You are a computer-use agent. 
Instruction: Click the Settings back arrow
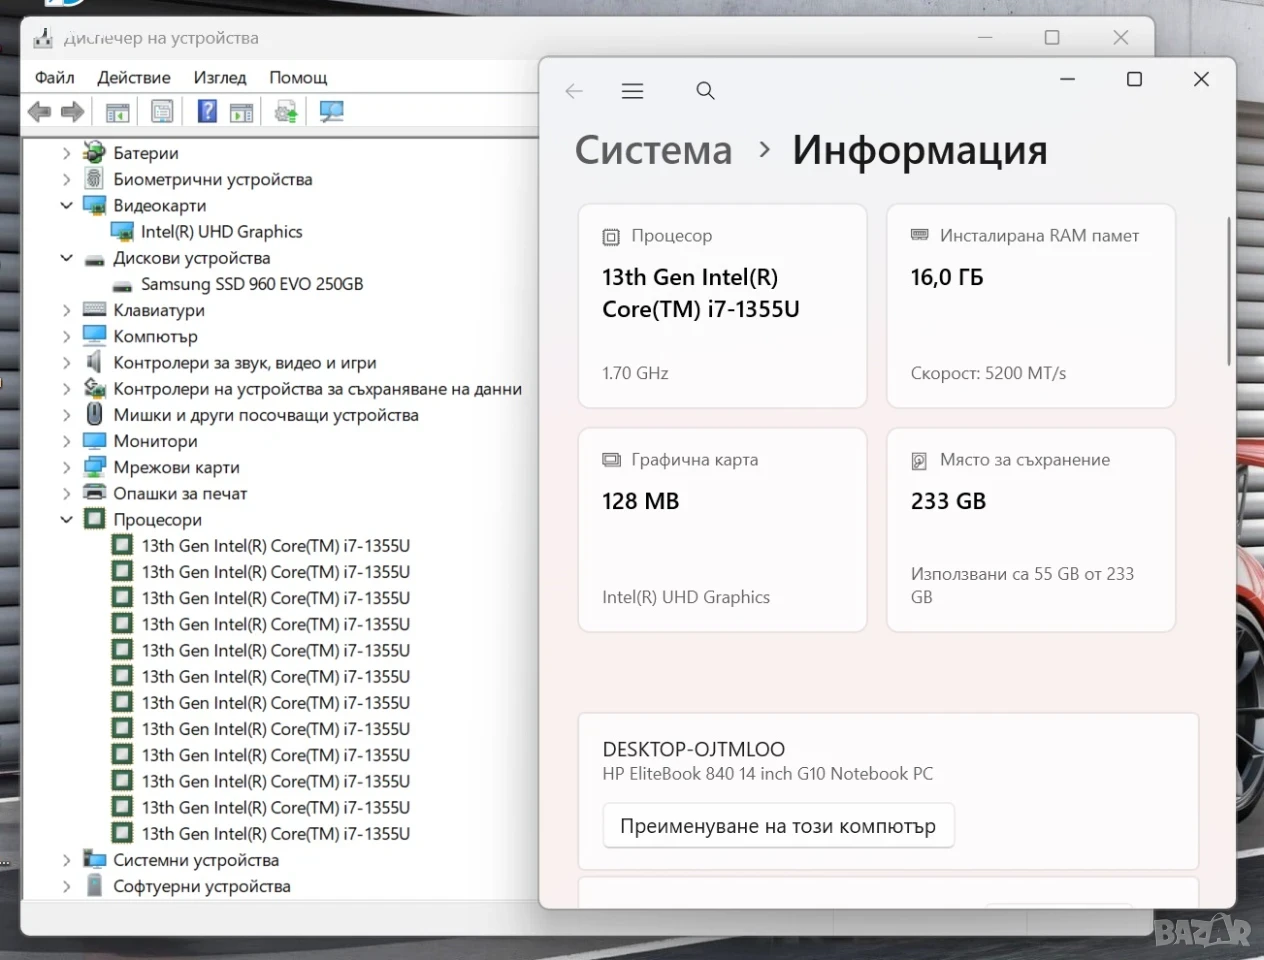tap(574, 91)
